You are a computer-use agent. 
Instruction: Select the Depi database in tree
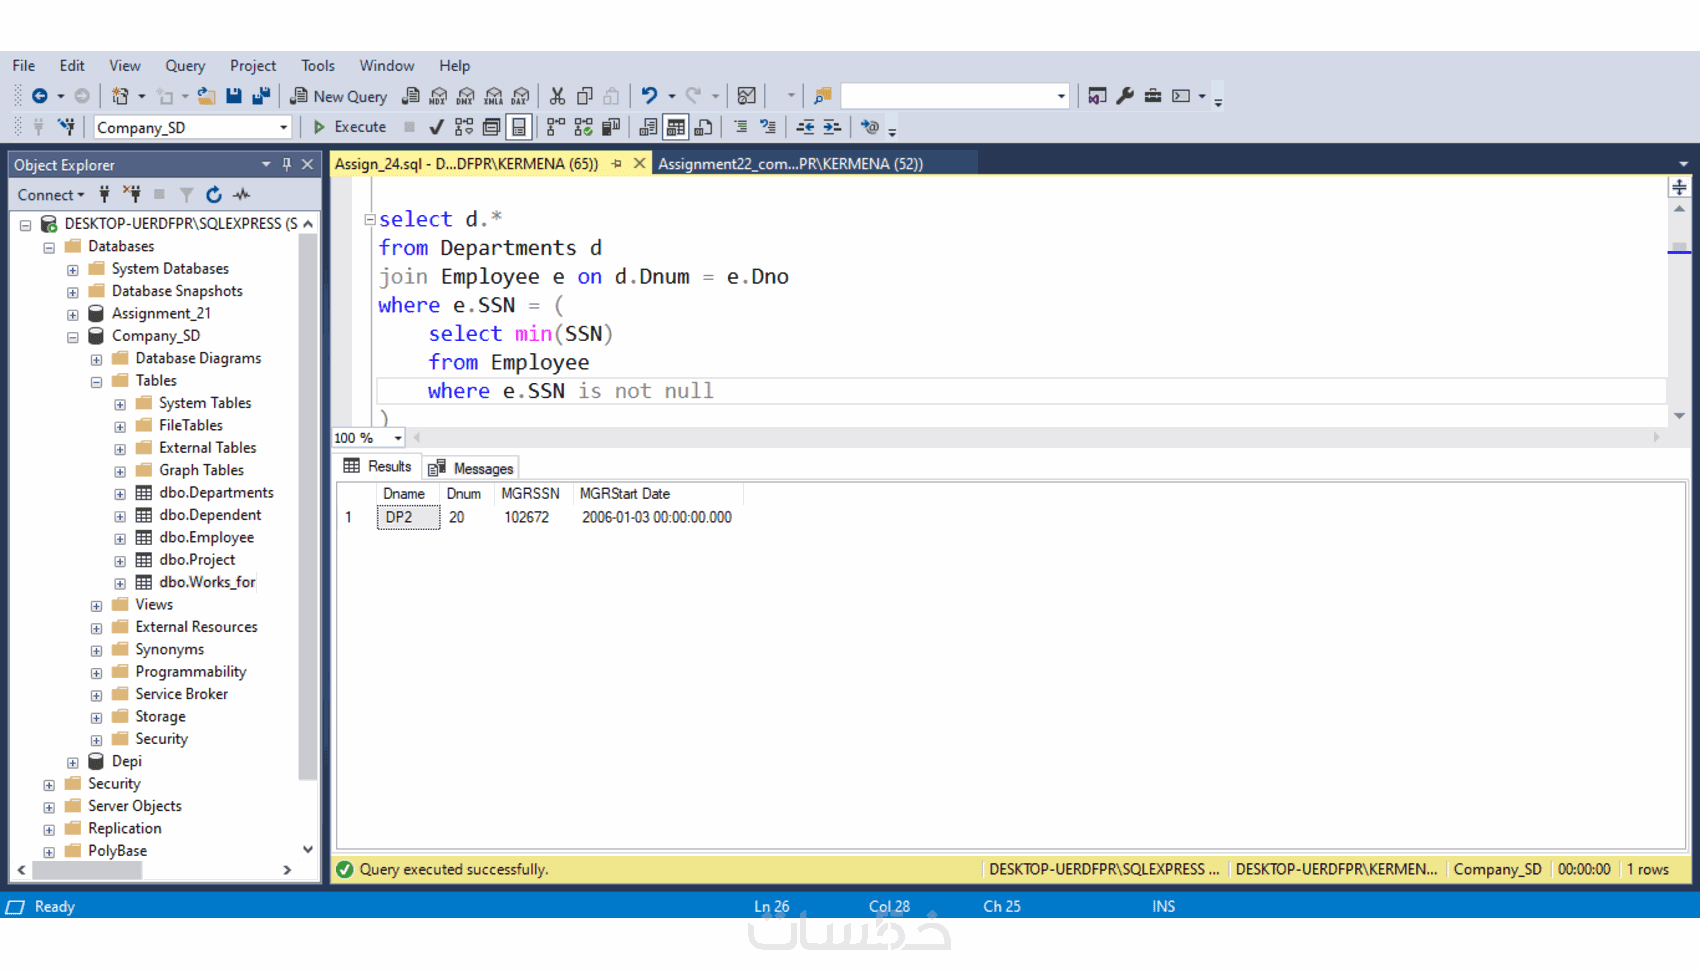(127, 761)
